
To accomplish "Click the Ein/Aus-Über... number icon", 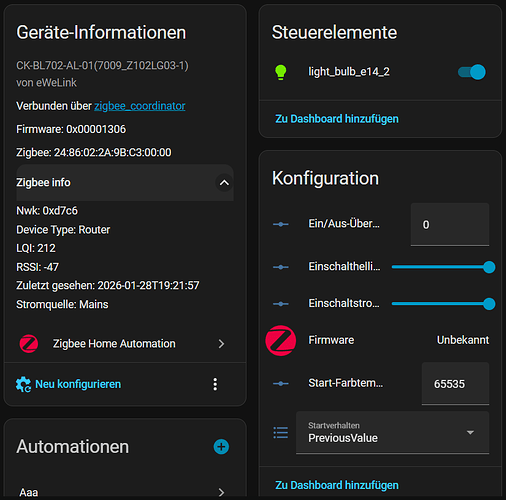I will [280, 224].
